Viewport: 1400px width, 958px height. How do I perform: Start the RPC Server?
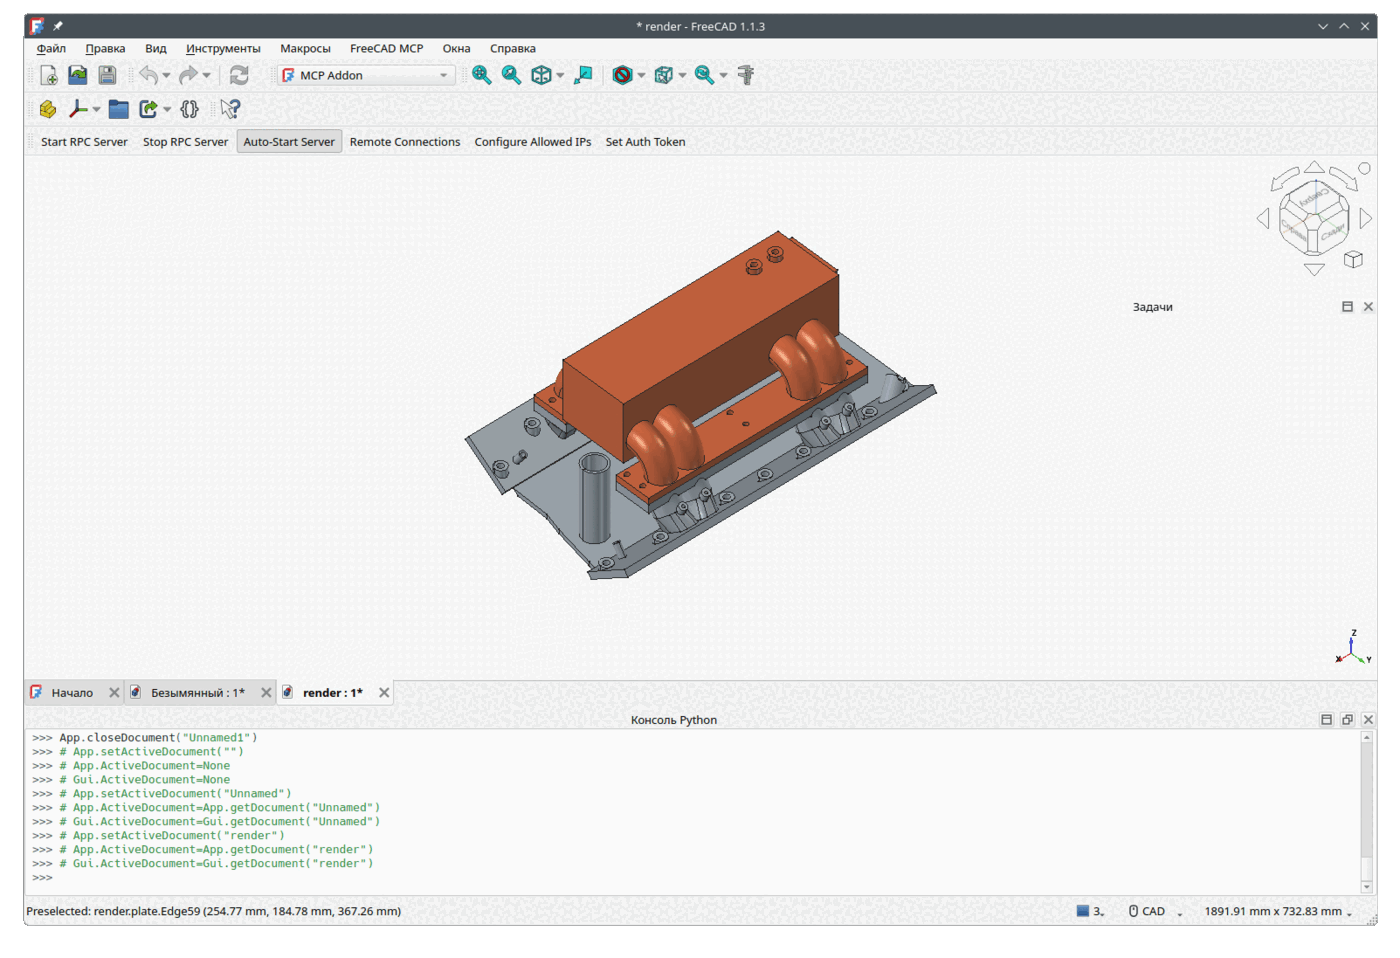tap(84, 142)
